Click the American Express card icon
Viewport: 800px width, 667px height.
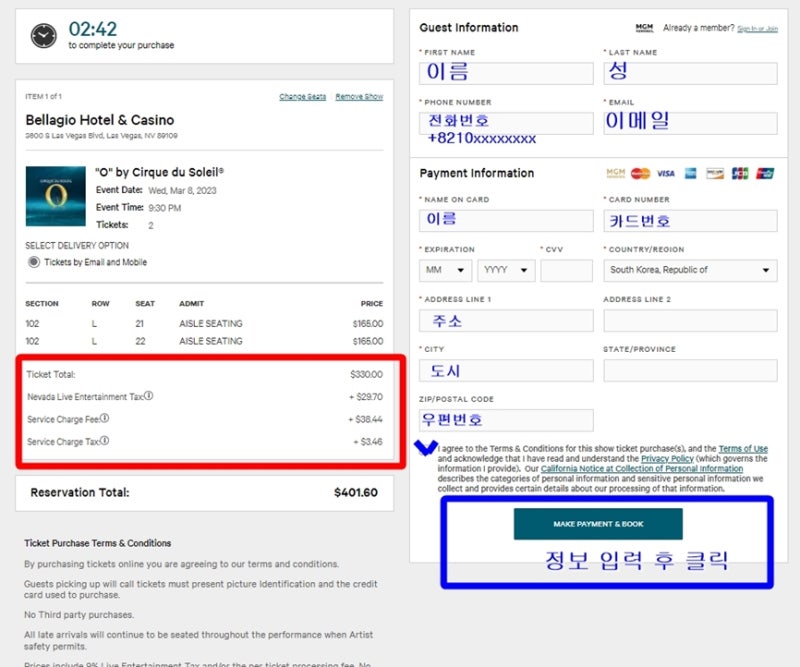690,174
